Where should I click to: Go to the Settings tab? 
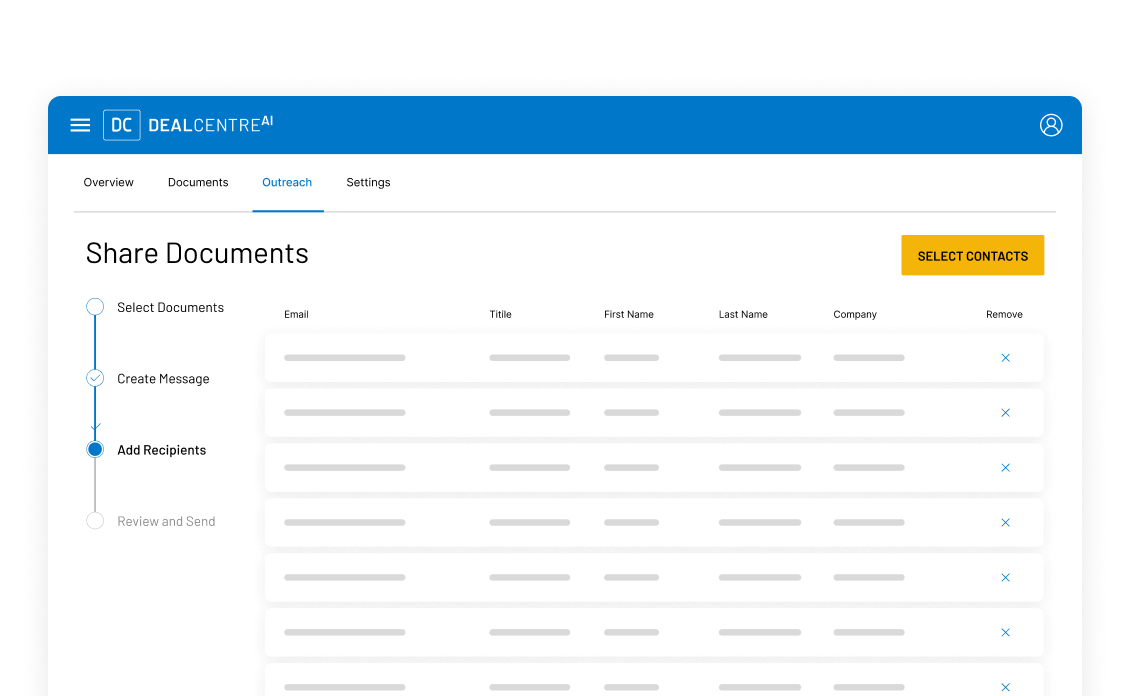[x=368, y=182]
